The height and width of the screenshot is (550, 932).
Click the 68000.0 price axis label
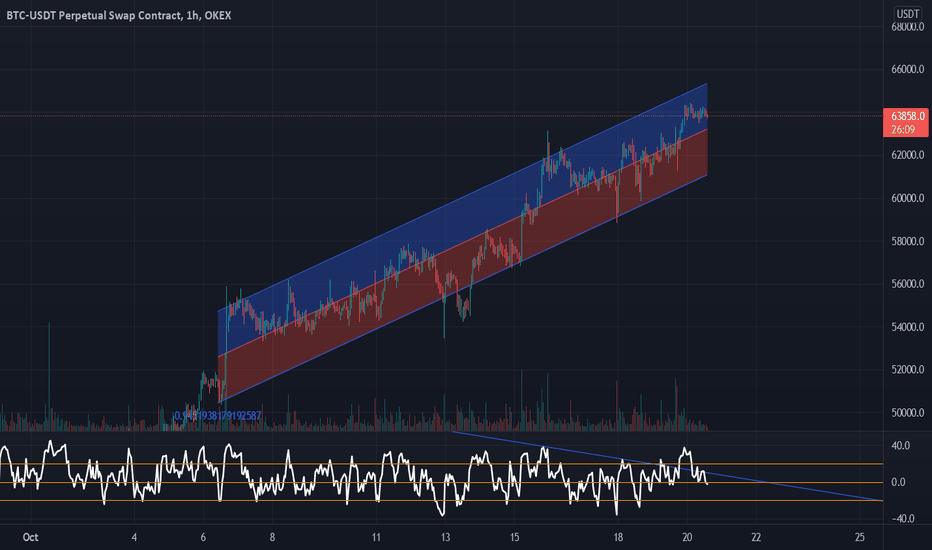[908, 27]
